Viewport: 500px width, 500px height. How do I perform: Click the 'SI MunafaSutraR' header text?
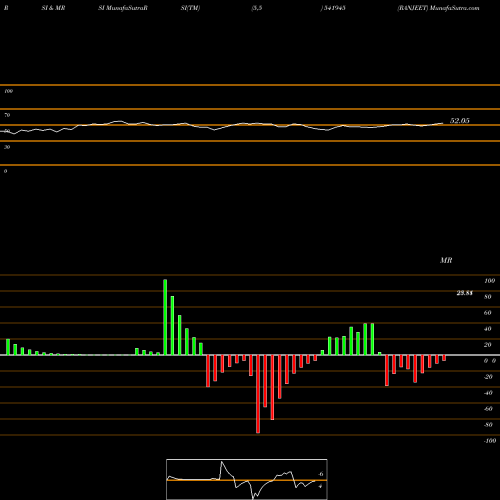(x=123, y=8)
